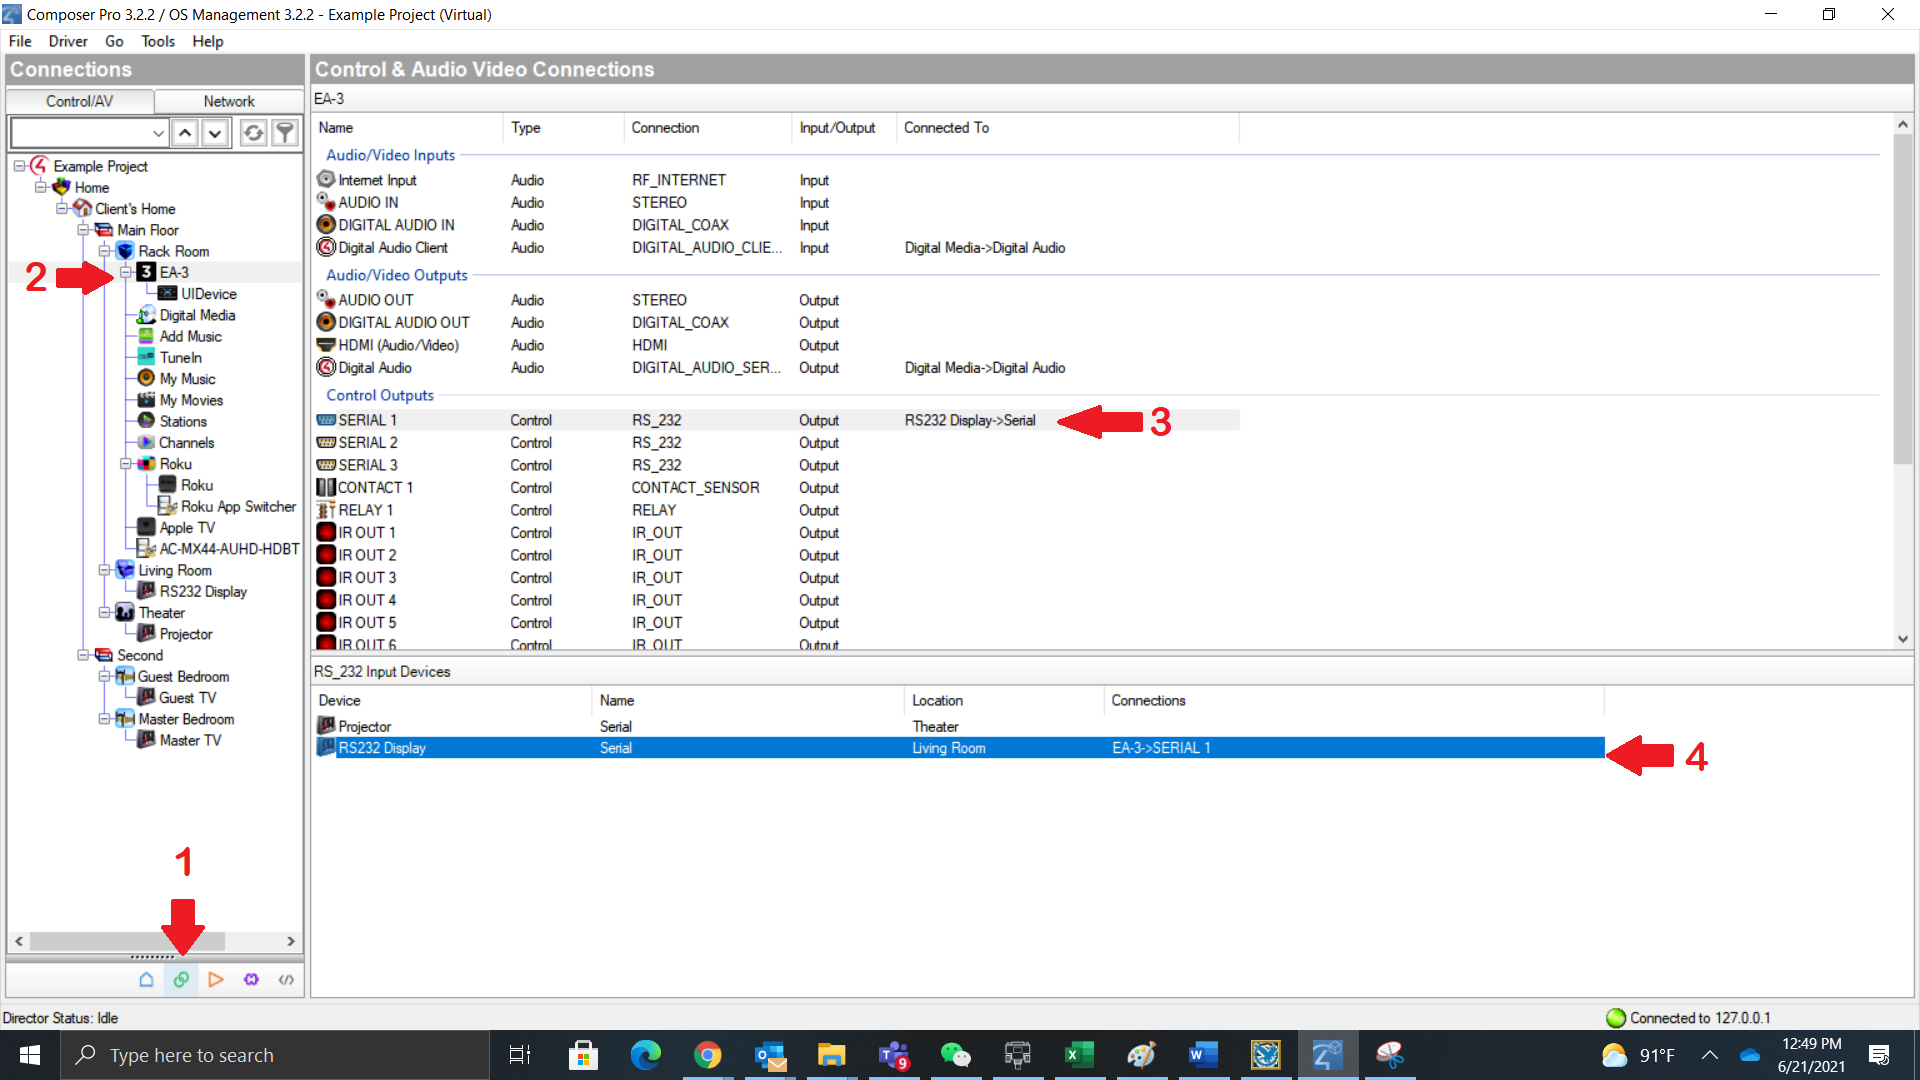Open the Media view play icon
Image resolution: width=1920 pixels, height=1080 pixels.
(216, 980)
